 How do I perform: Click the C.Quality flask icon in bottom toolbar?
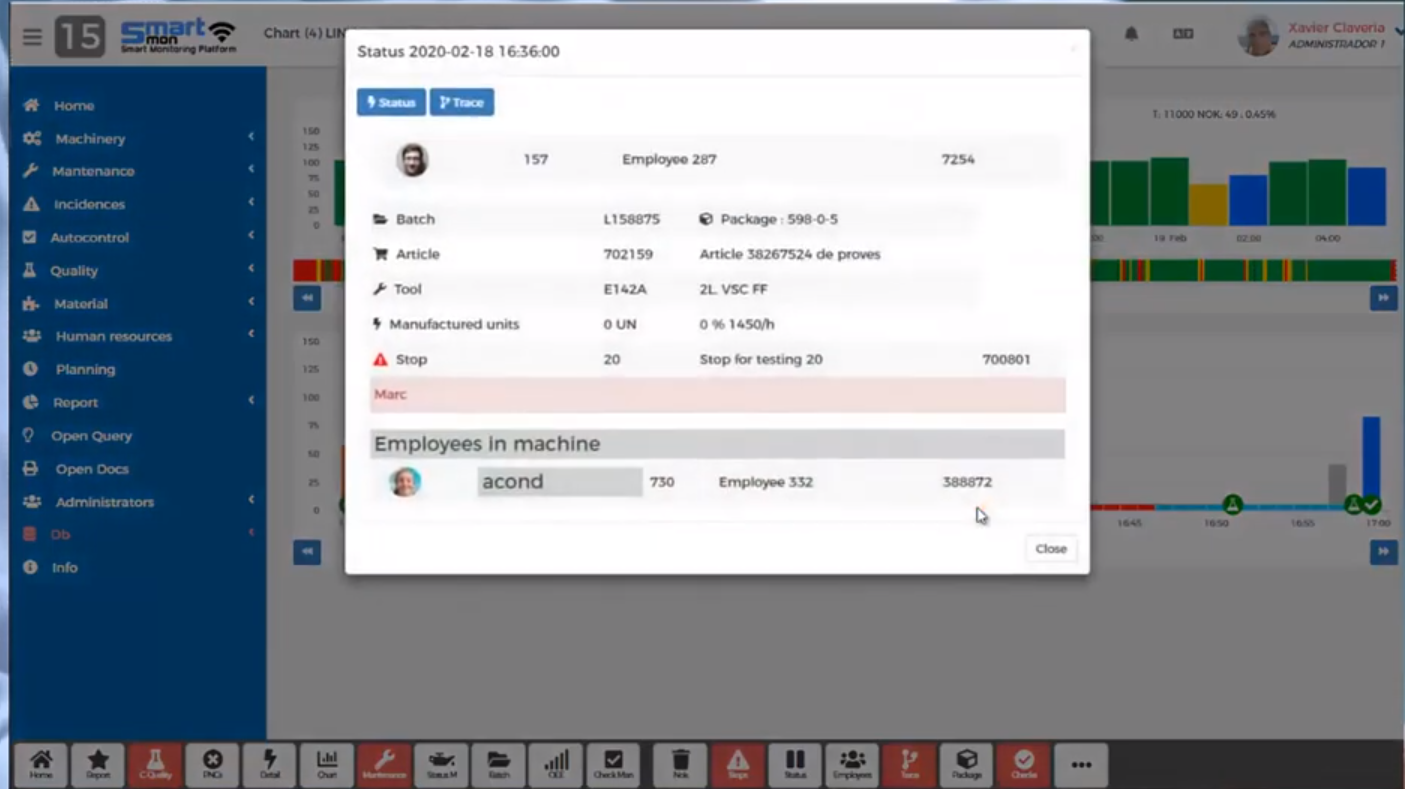(x=155, y=765)
